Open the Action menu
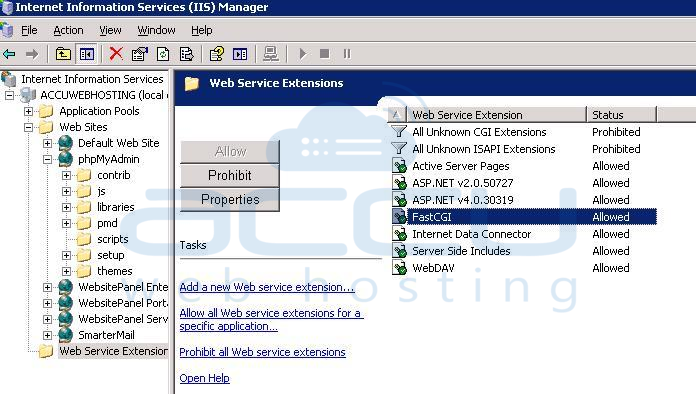 click(x=68, y=30)
